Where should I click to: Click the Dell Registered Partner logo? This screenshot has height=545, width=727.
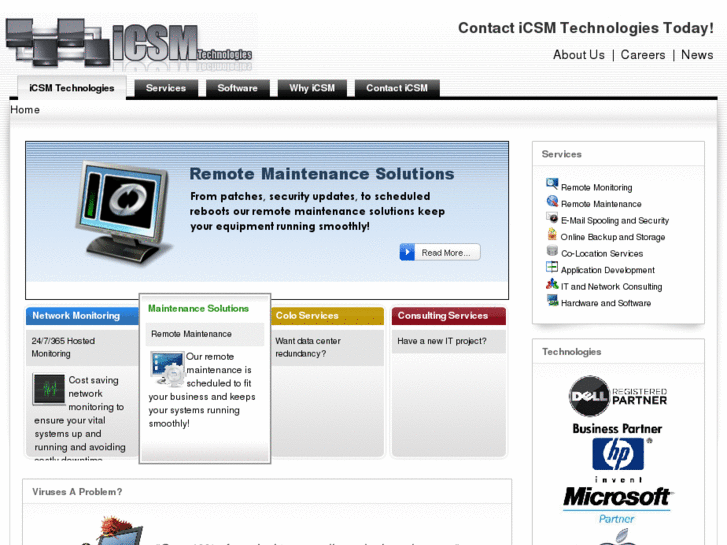(x=618, y=396)
